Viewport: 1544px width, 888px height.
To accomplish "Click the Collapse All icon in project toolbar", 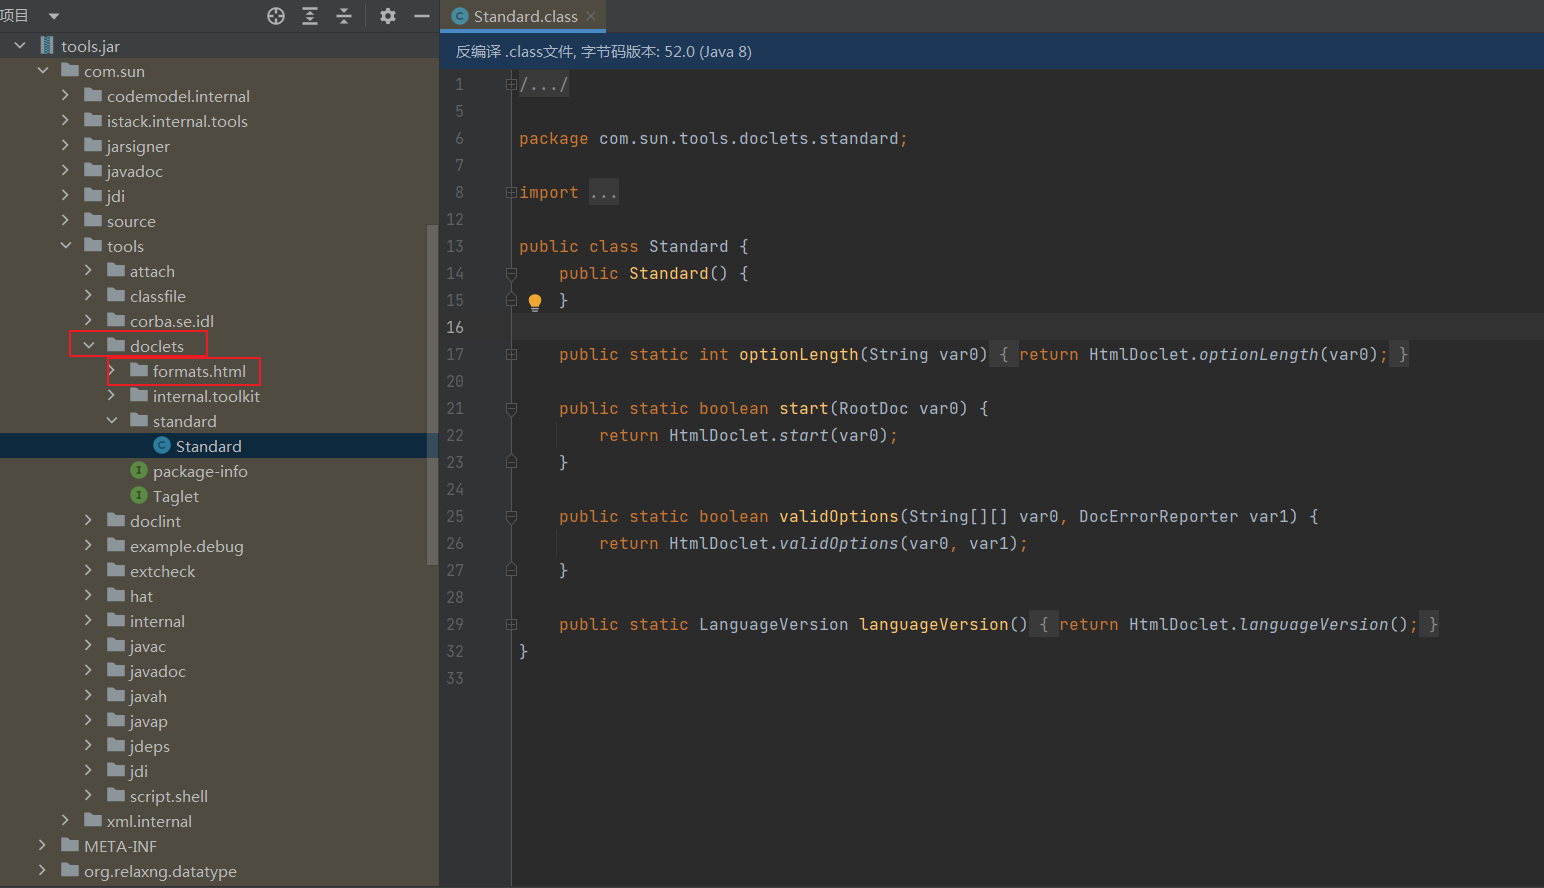I will [344, 16].
